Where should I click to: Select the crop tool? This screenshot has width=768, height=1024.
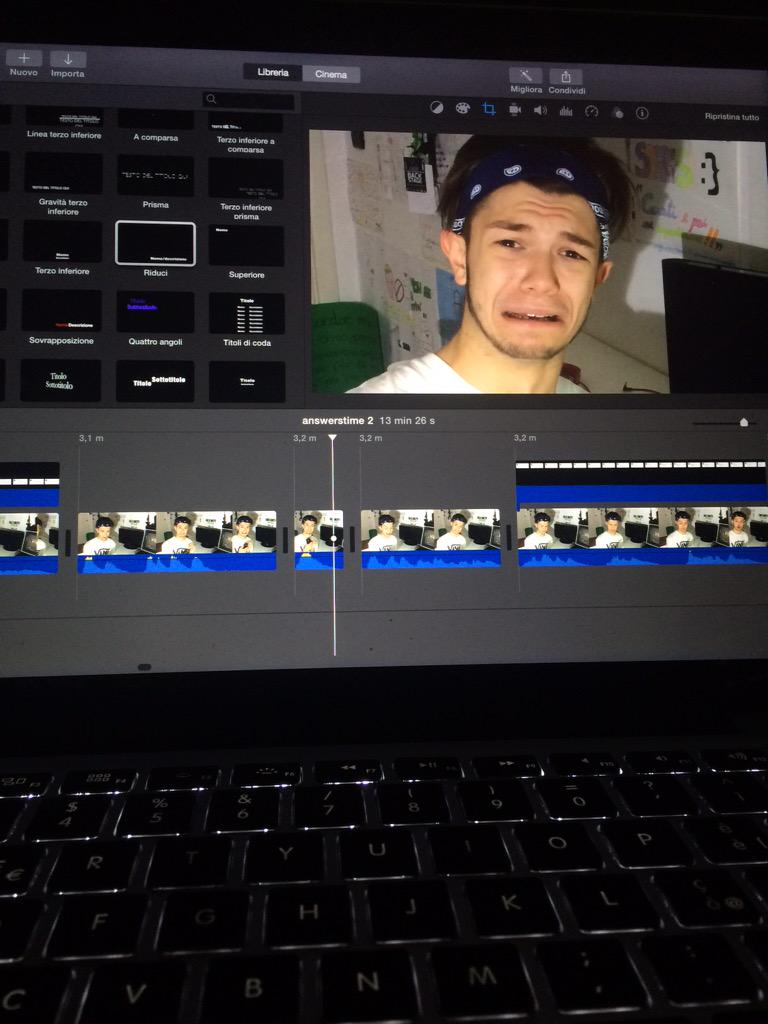coord(488,109)
